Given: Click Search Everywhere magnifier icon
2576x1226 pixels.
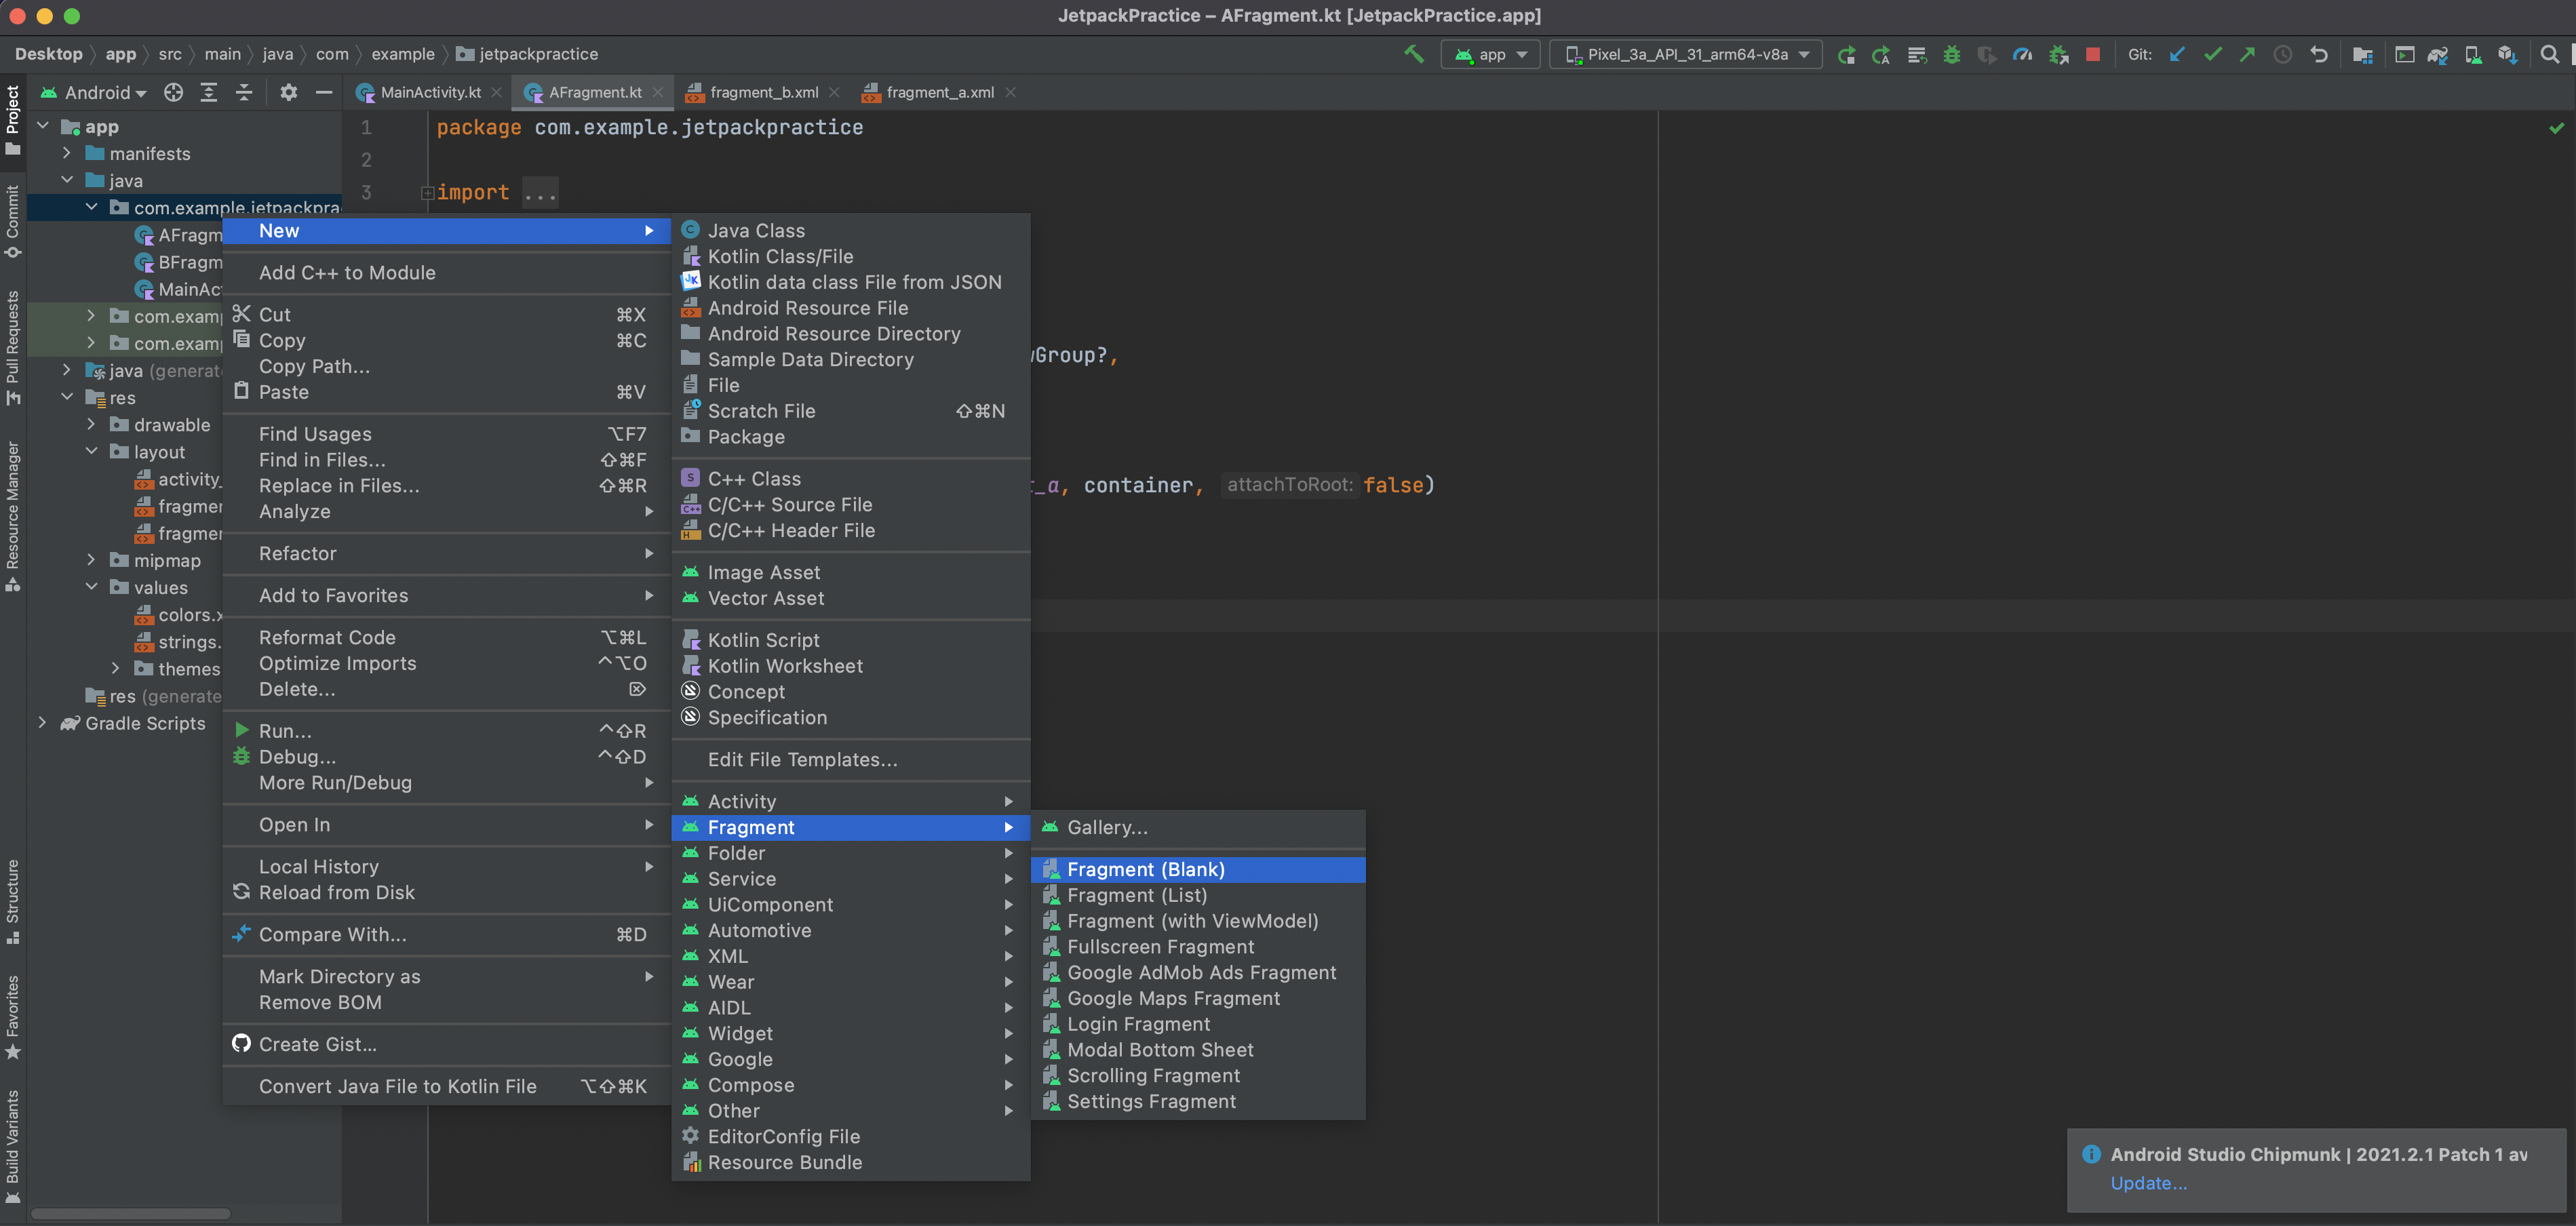Looking at the screenshot, I should tap(2549, 54).
